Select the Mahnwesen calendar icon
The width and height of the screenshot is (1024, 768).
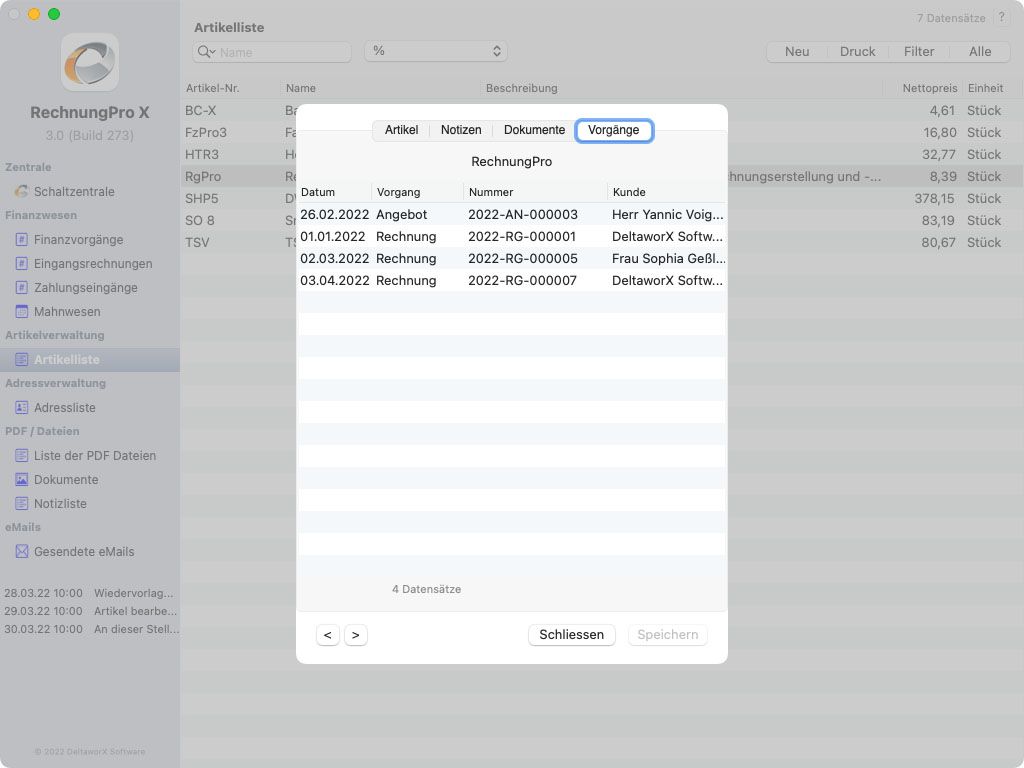pos(22,311)
